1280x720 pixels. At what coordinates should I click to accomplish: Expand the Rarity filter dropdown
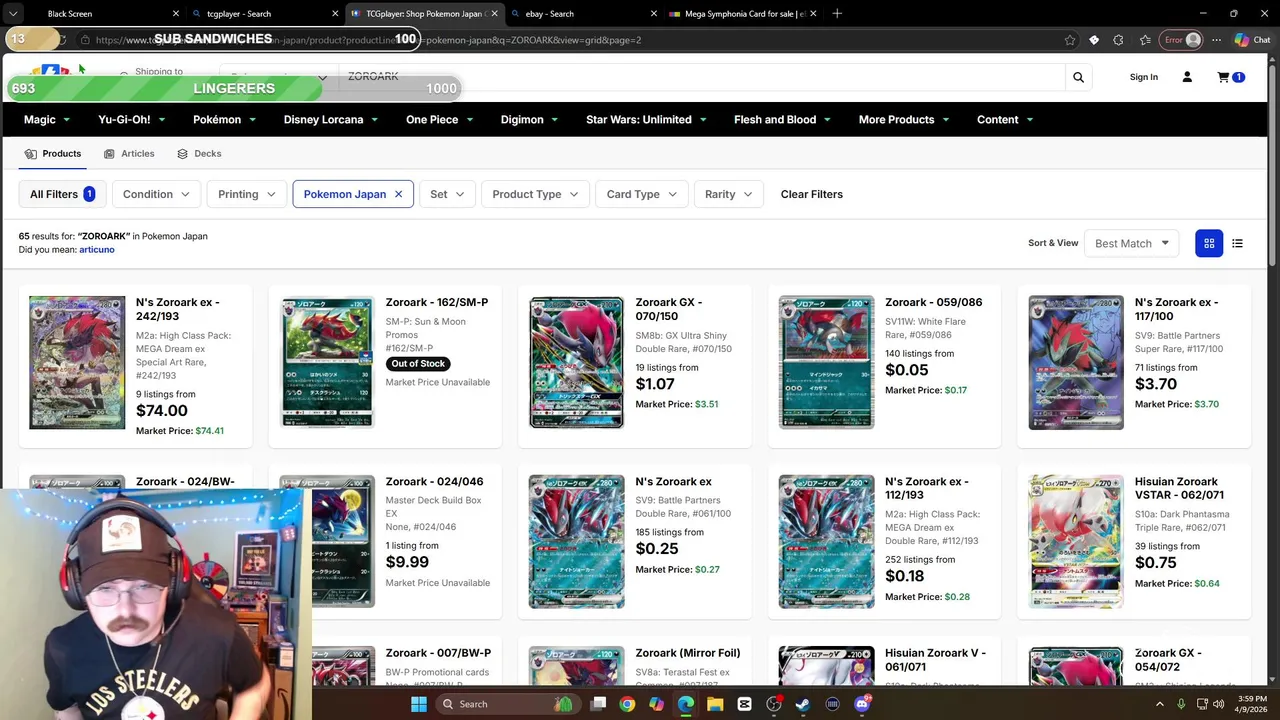[728, 194]
